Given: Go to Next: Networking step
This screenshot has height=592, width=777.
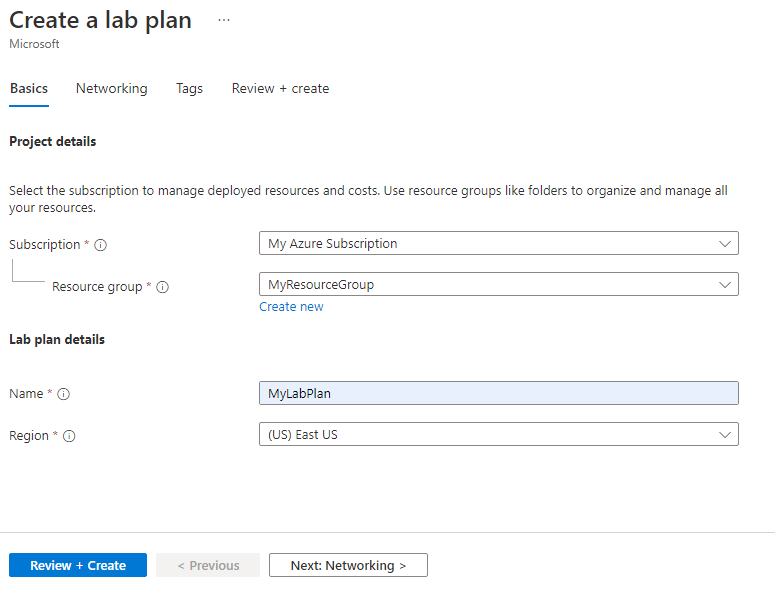Looking at the screenshot, I should click(x=348, y=565).
